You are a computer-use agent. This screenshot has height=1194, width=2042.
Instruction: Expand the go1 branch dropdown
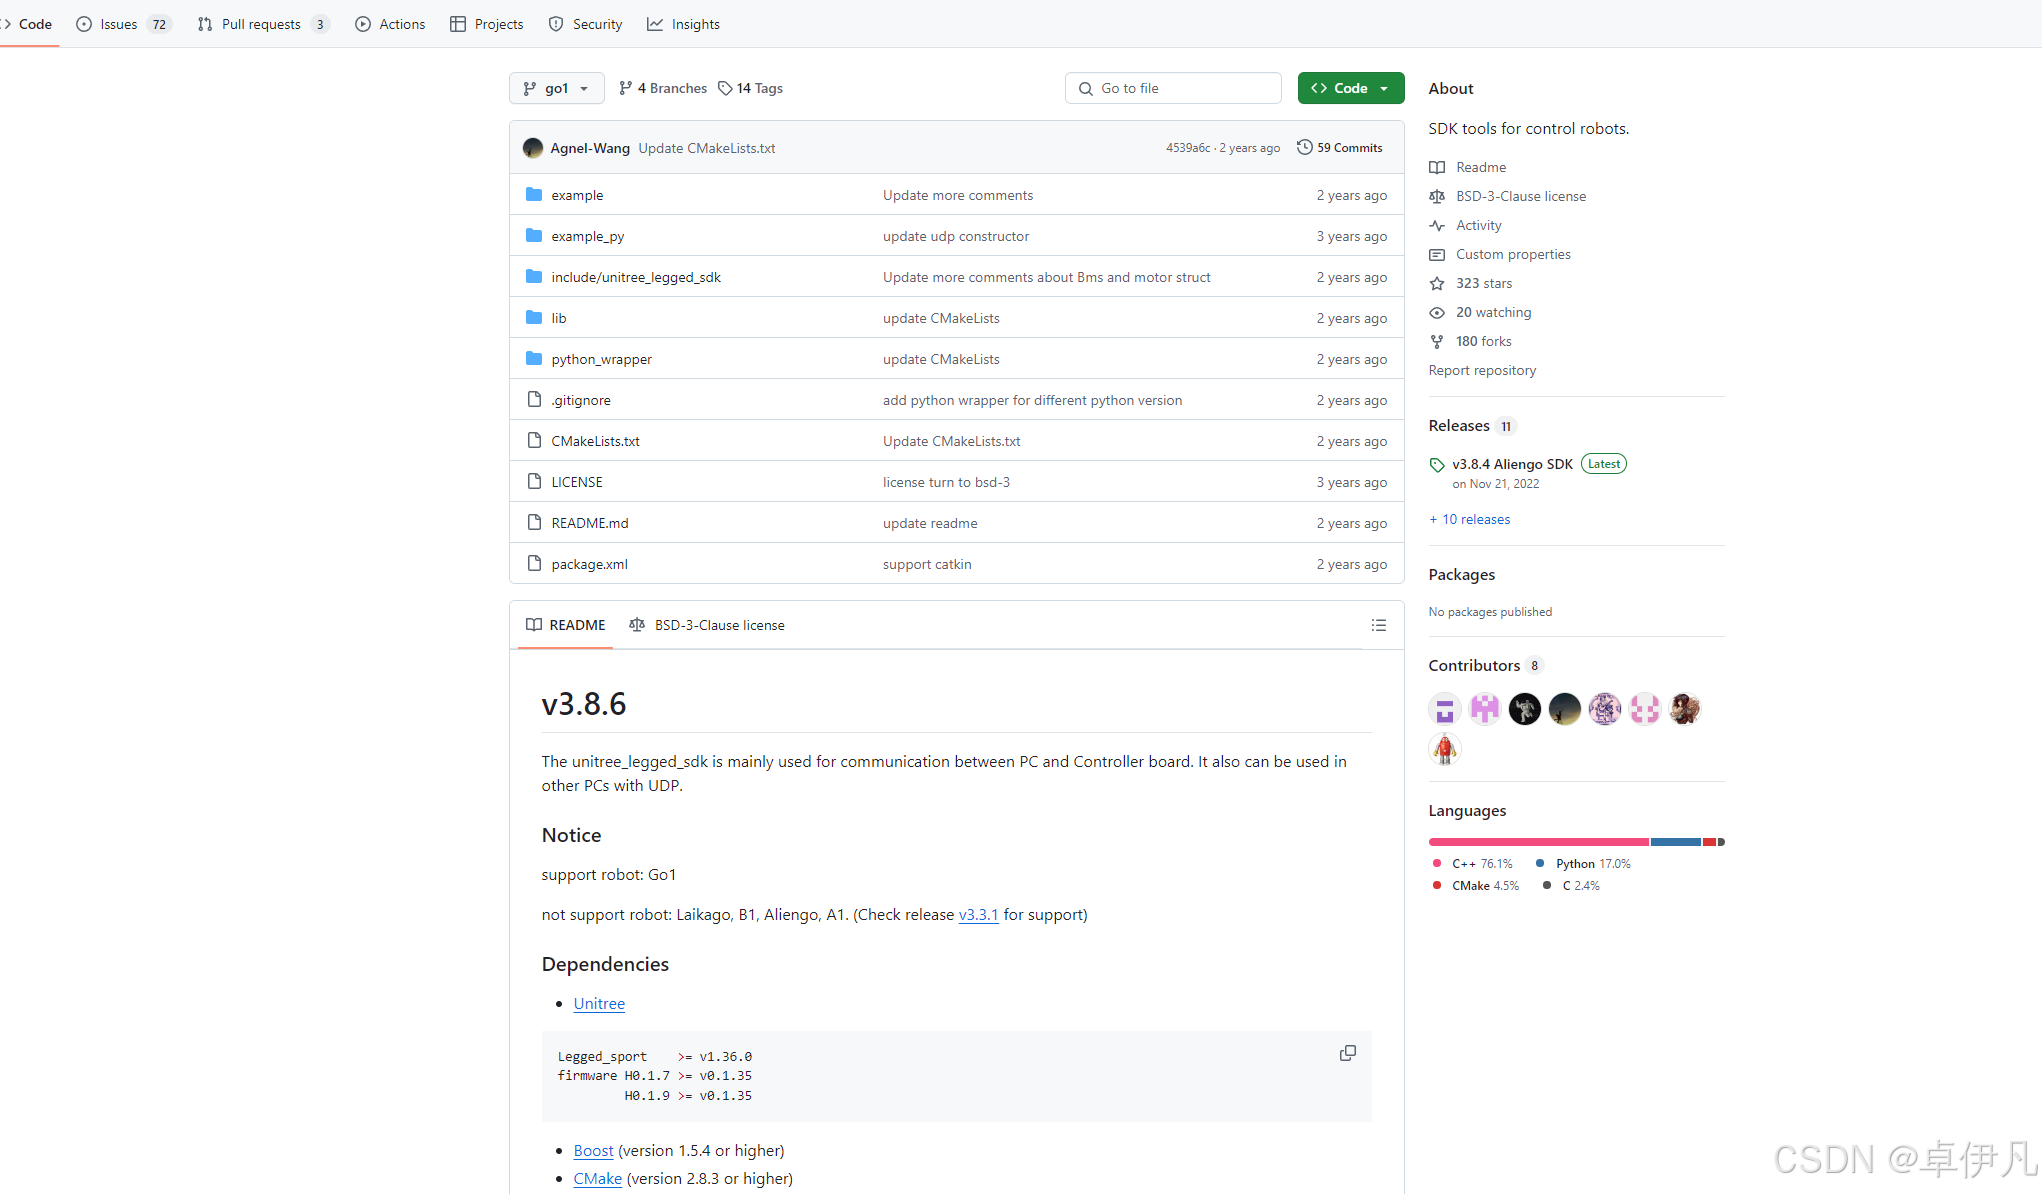click(x=556, y=88)
